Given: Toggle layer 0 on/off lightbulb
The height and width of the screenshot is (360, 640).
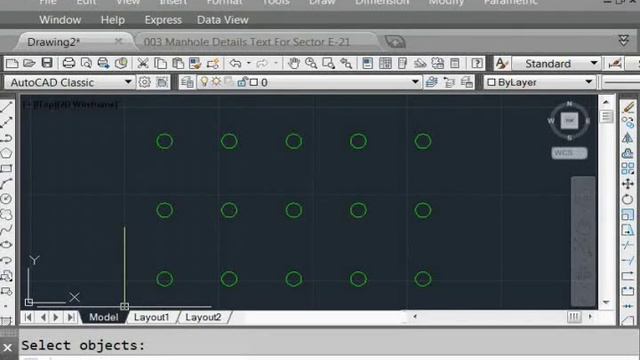Looking at the screenshot, I should [204, 82].
